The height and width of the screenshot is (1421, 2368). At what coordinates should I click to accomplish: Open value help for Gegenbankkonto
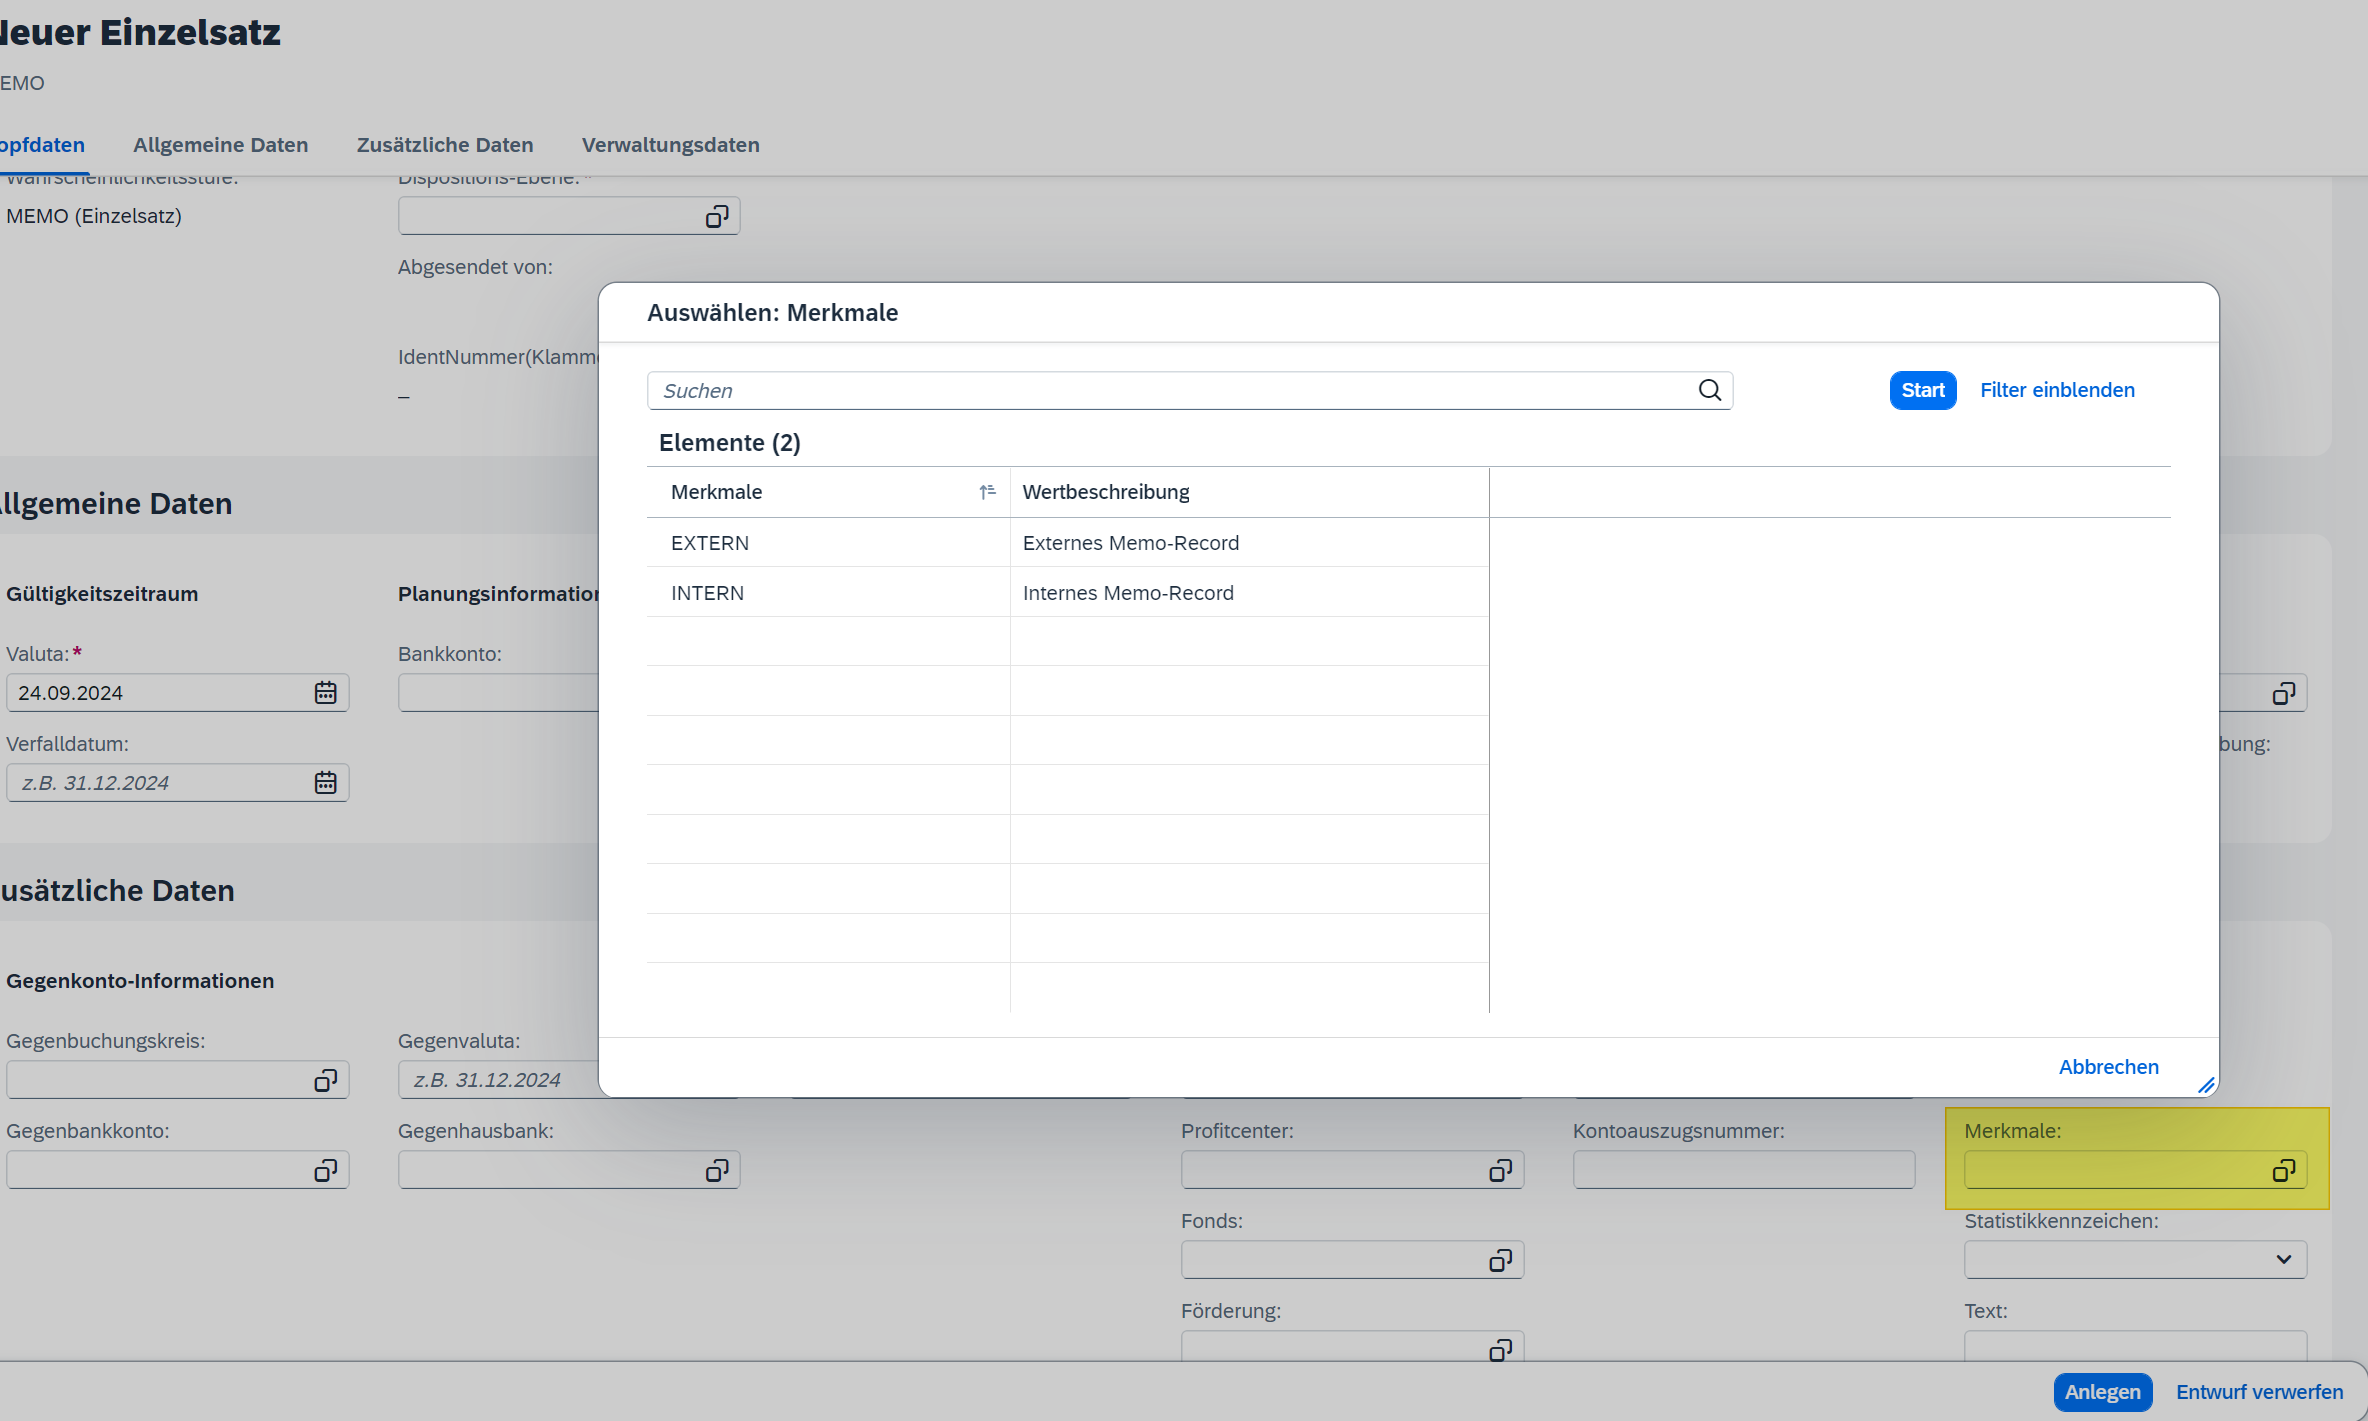325,1170
